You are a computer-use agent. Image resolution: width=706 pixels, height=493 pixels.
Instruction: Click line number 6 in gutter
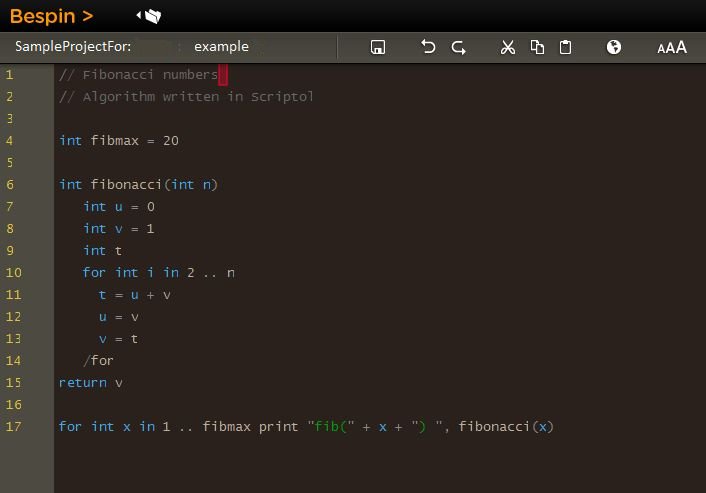click(x=10, y=185)
